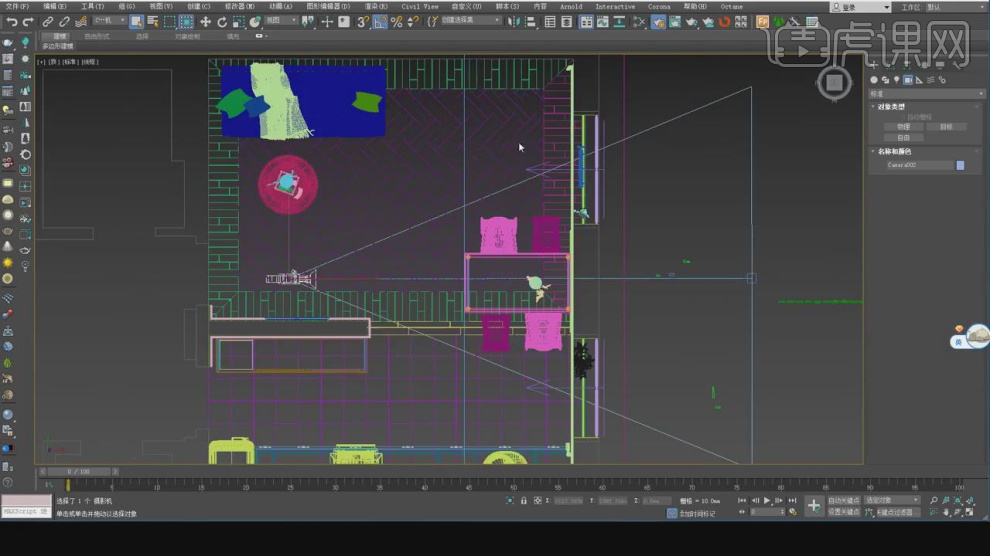The width and height of the screenshot is (990, 556).
Task: Select the Move transform tool
Action: click(x=205, y=21)
